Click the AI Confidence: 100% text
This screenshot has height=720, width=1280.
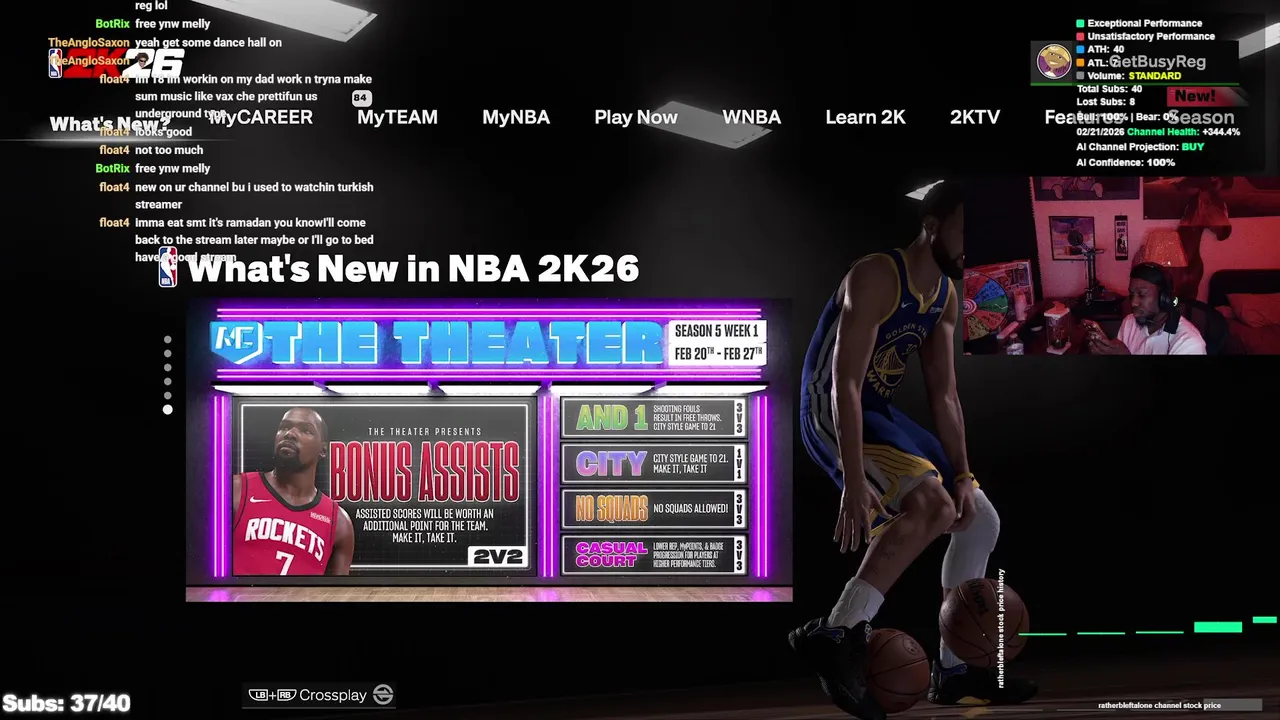(1126, 162)
